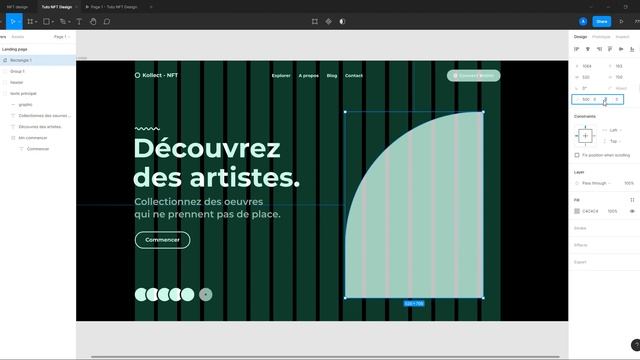The width and height of the screenshot is (640, 360).
Task: Click the Align vertical centers icon
Action: 621,49
